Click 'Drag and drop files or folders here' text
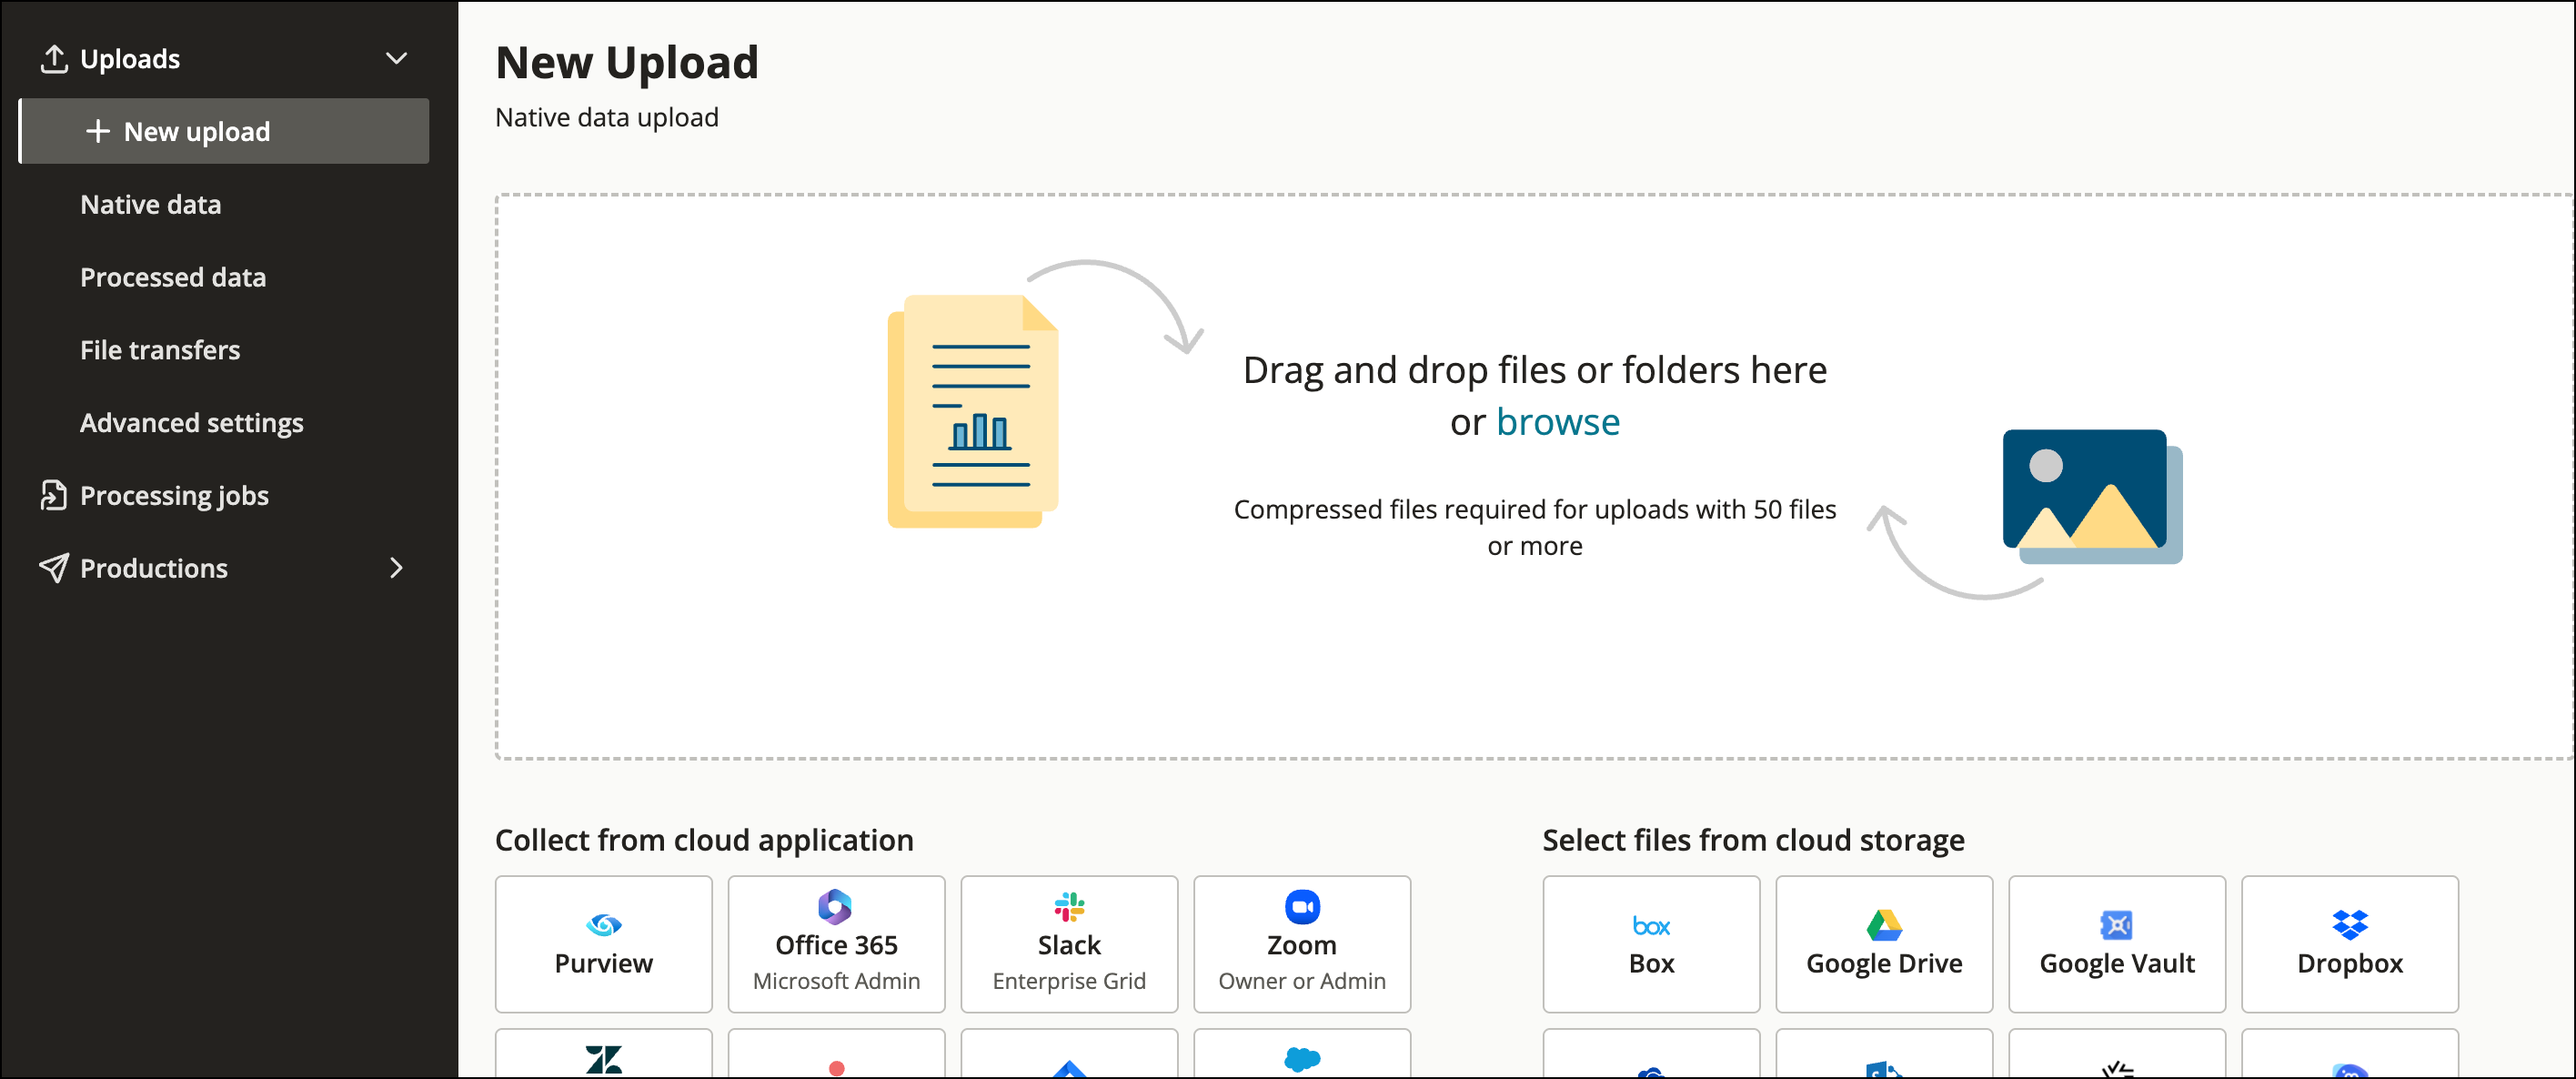This screenshot has height=1079, width=2576. (1535, 370)
